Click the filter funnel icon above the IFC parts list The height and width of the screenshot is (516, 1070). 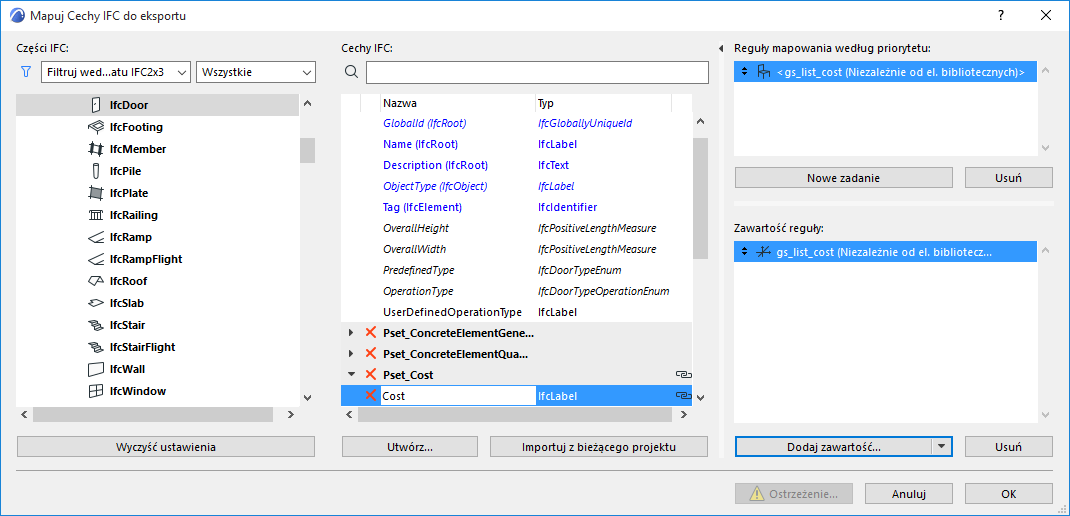(x=27, y=71)
